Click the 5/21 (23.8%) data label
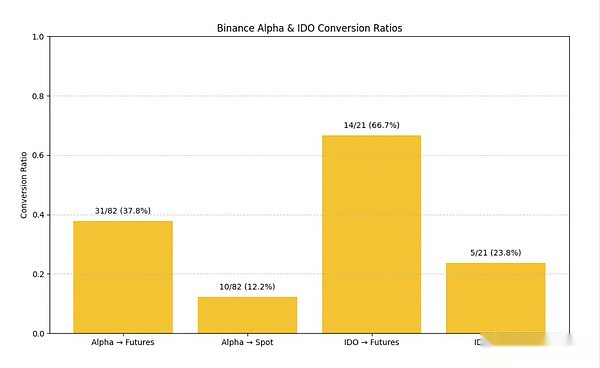Screen dimensions: 600x368 pos(496,253)
